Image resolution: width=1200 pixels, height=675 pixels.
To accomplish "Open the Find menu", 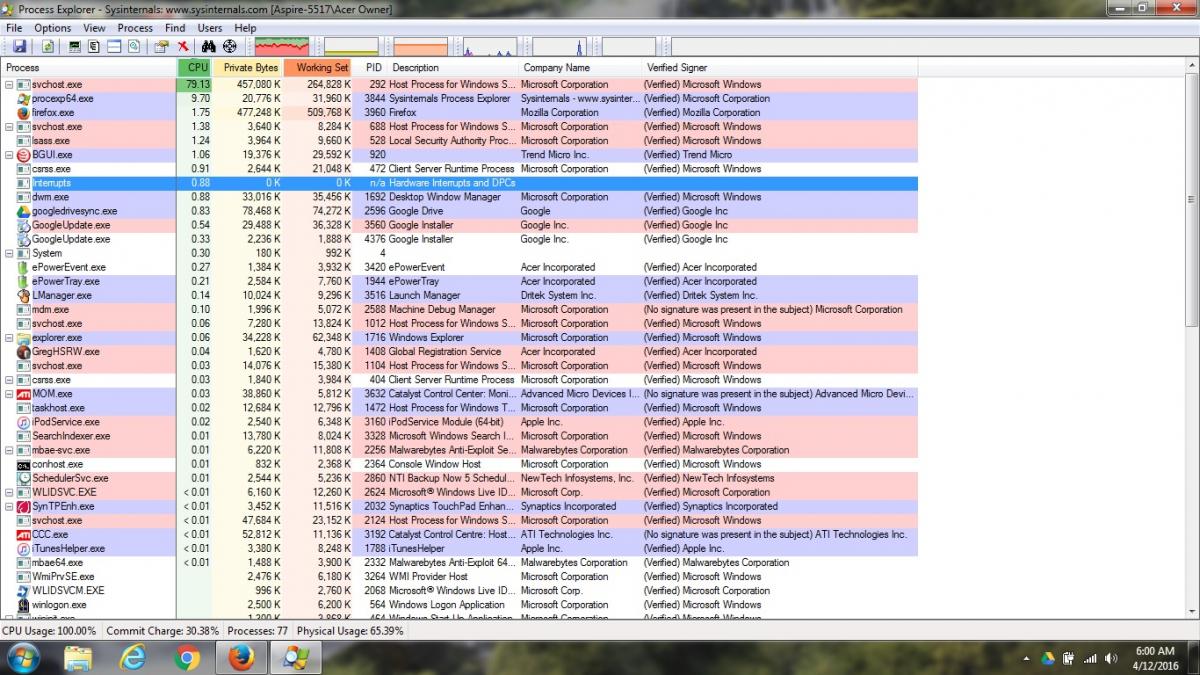I will tap(175, 28).
